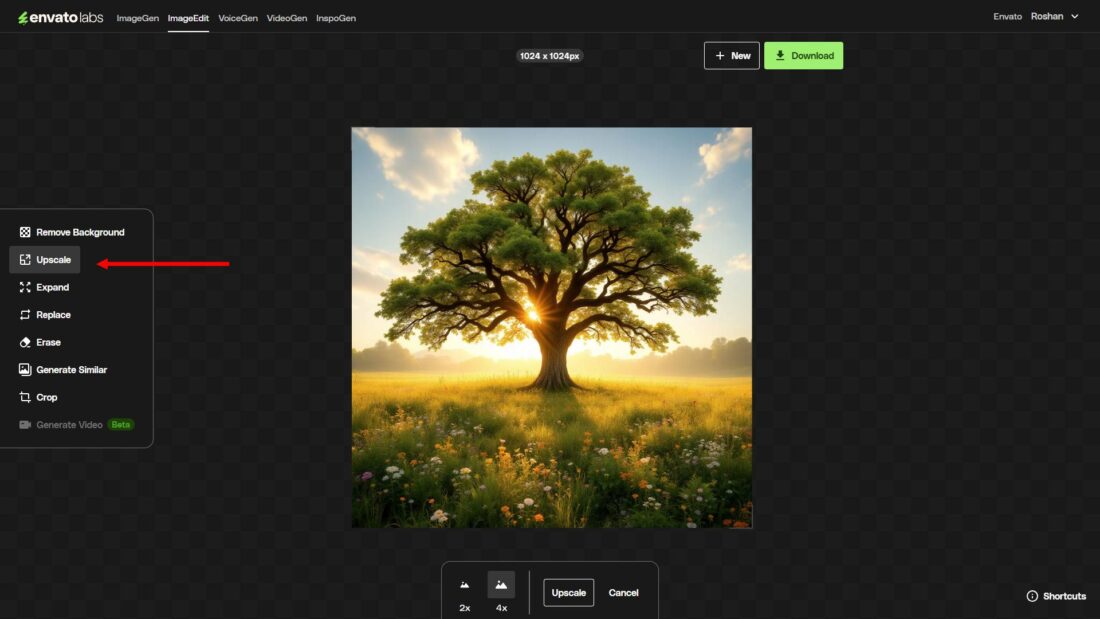Click the Envato Labs logo
Screen dimensions: 1100x619
pos(59,17)
